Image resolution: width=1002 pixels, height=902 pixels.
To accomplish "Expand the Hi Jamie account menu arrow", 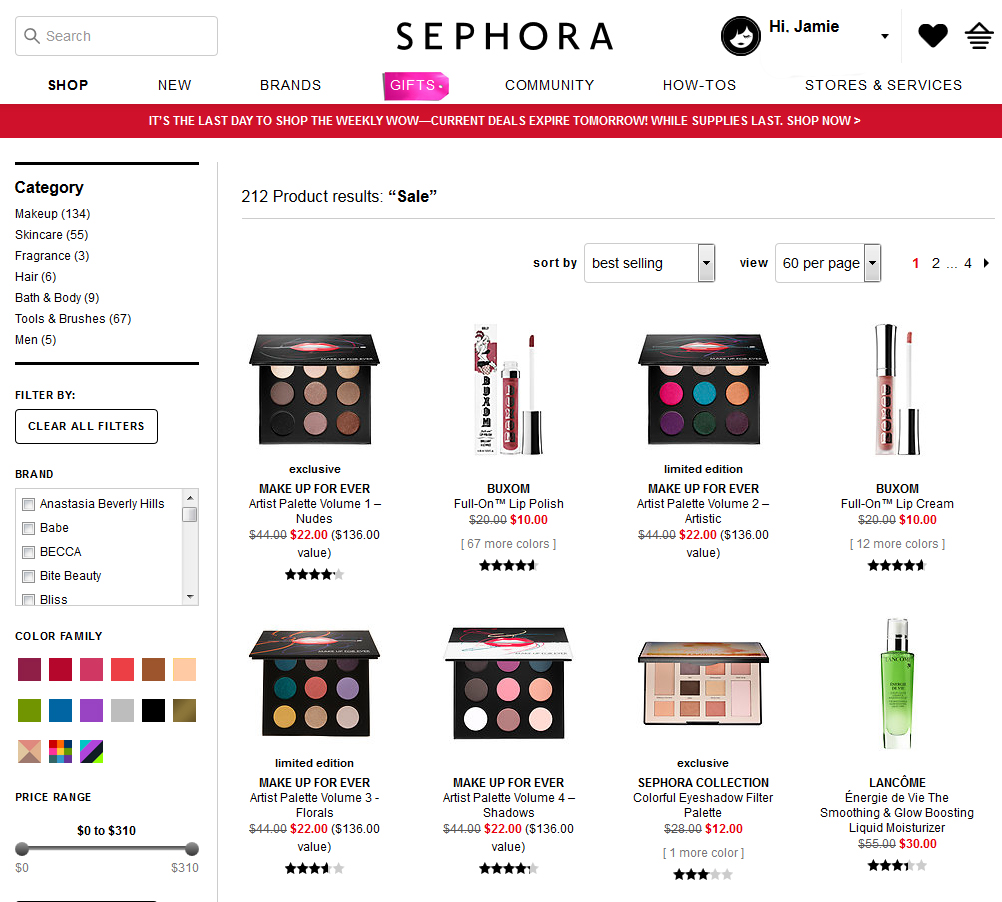I will point(884,36).
